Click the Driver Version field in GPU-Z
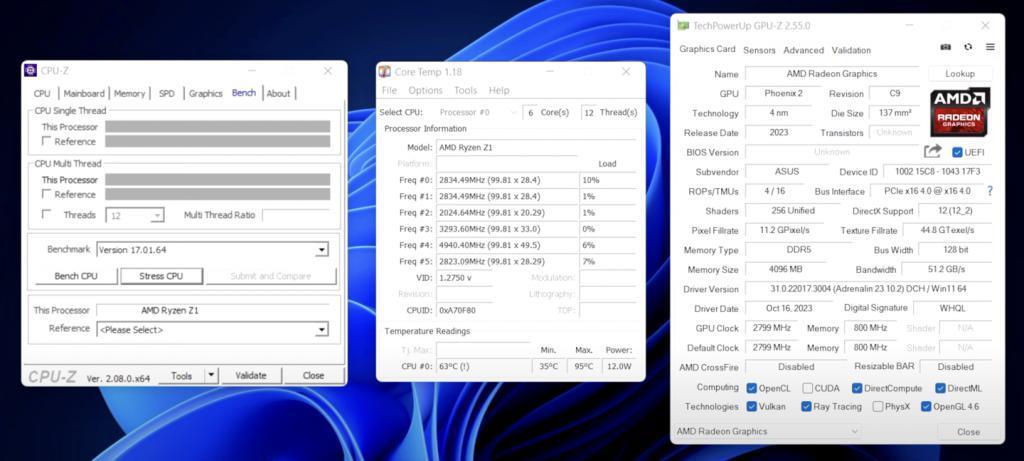Image resolution: width=1024 pixels, height=461 pixels. pos(868,289)
